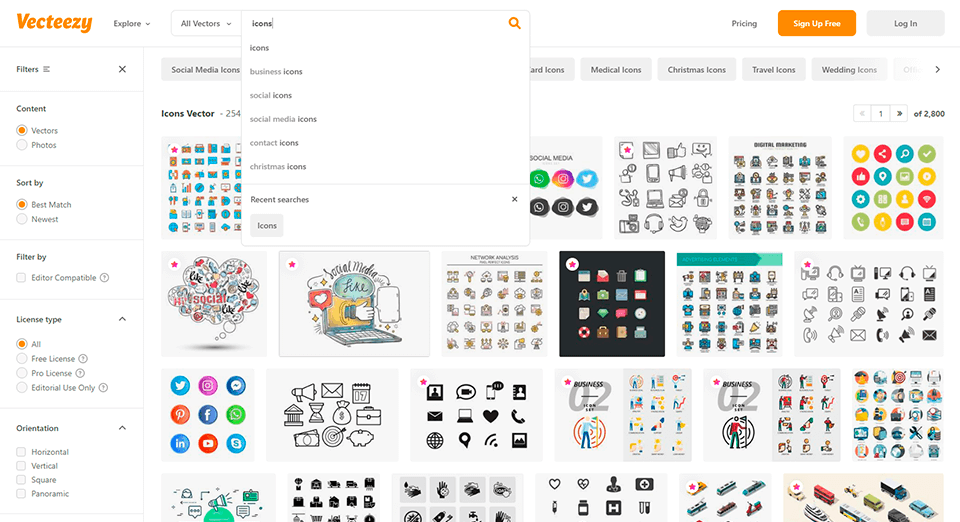This screenshot has width=960, height=522.
Task: Click the page number input field
Action: tap(880, 114)
